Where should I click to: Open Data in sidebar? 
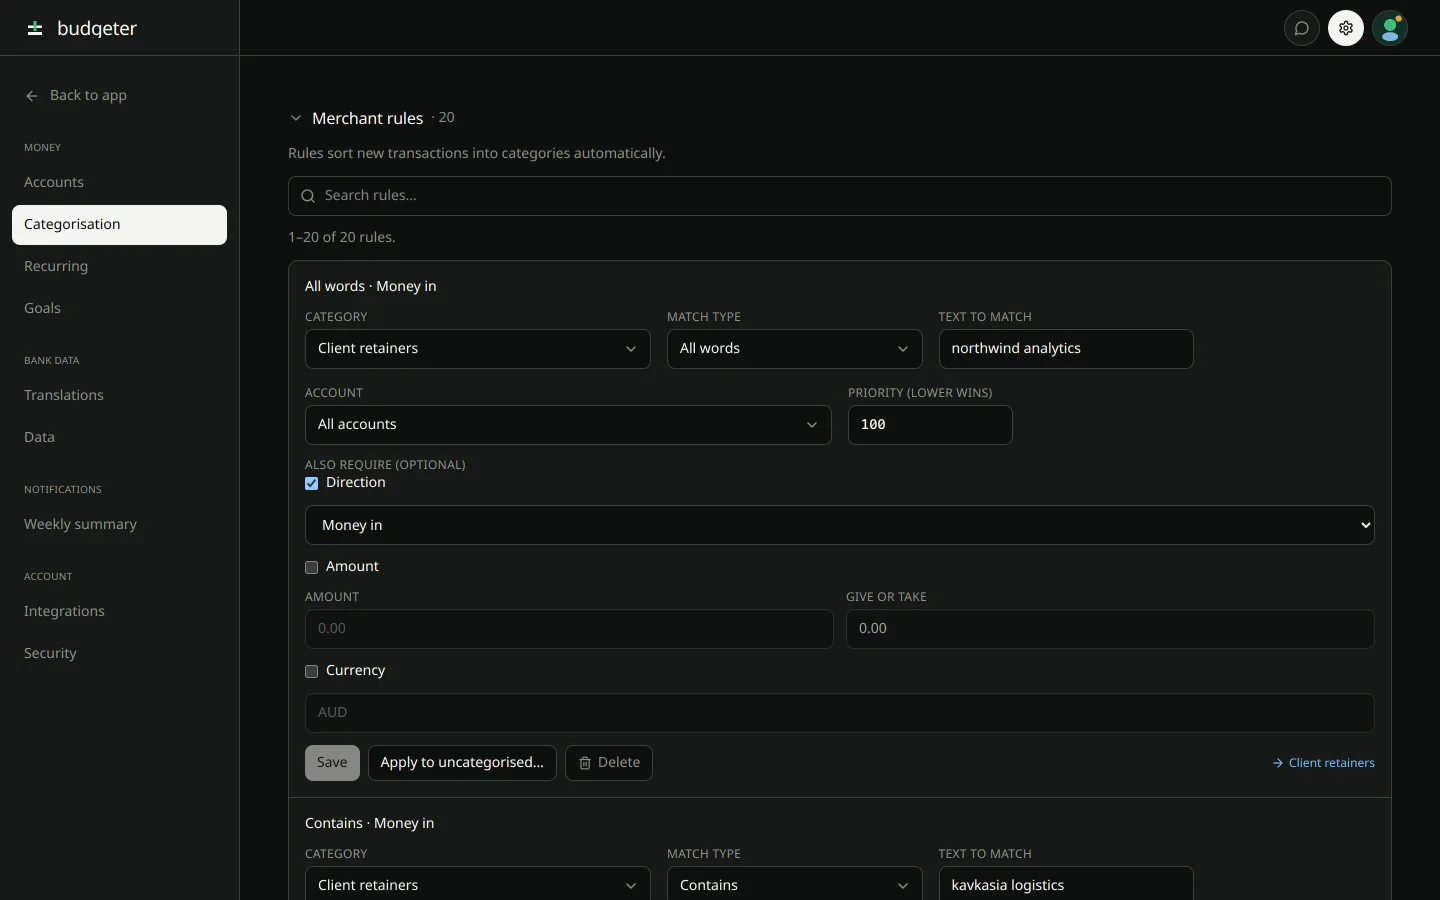click(119, 437)
